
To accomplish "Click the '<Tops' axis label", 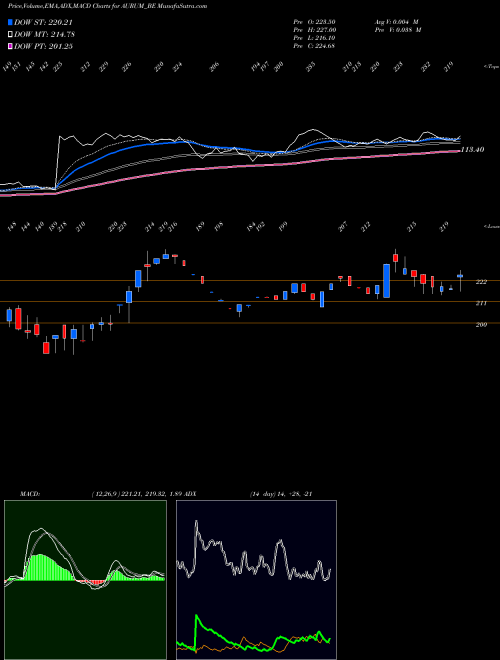I will [x=491, y=67].
